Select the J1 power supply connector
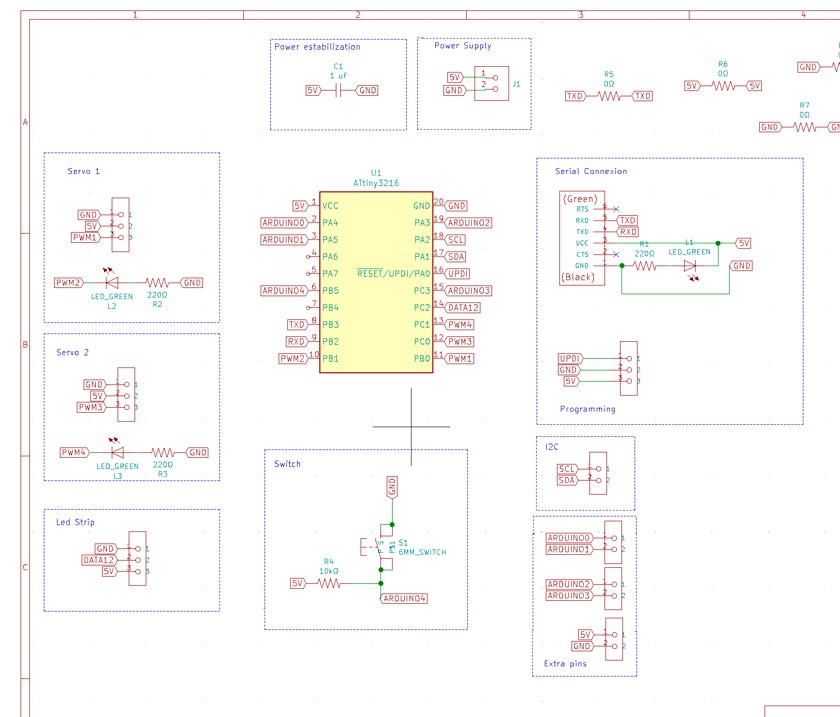The image size is (840, 717). (491, 83)
